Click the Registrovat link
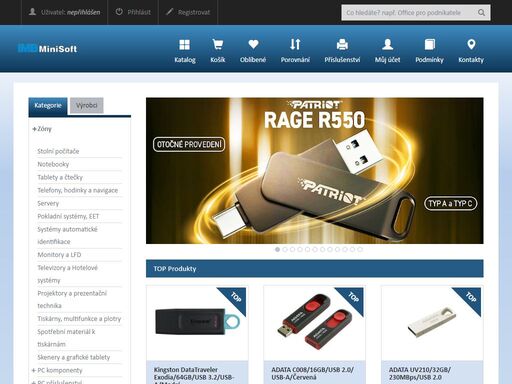 pyautogui.click(x=188, y=12)
